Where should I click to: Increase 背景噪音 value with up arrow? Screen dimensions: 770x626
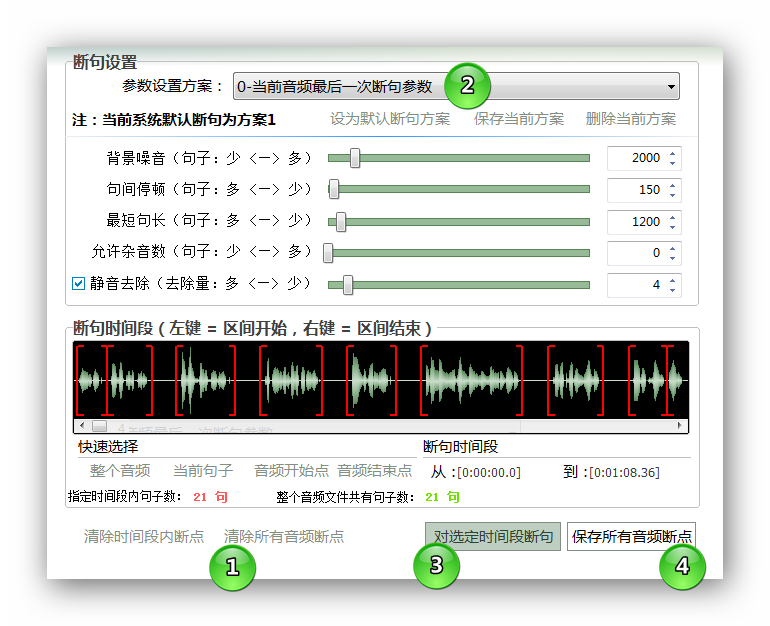click(x=672, y=153)
